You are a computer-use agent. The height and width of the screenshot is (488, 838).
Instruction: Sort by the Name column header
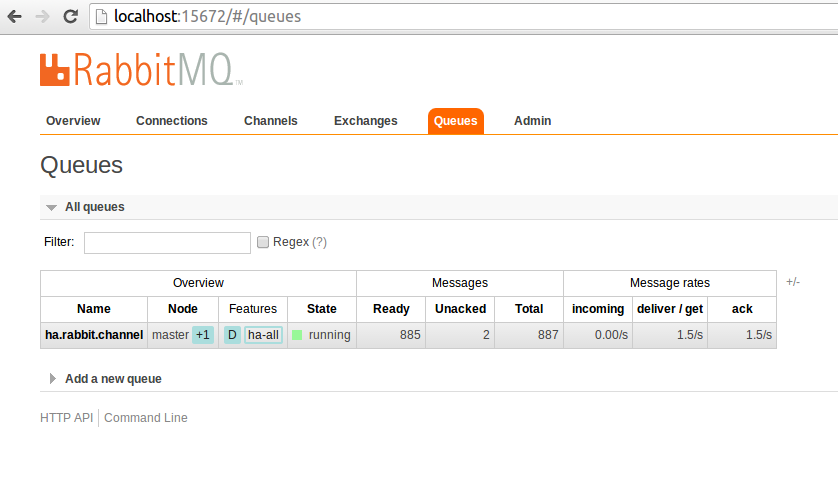[94, 309]
